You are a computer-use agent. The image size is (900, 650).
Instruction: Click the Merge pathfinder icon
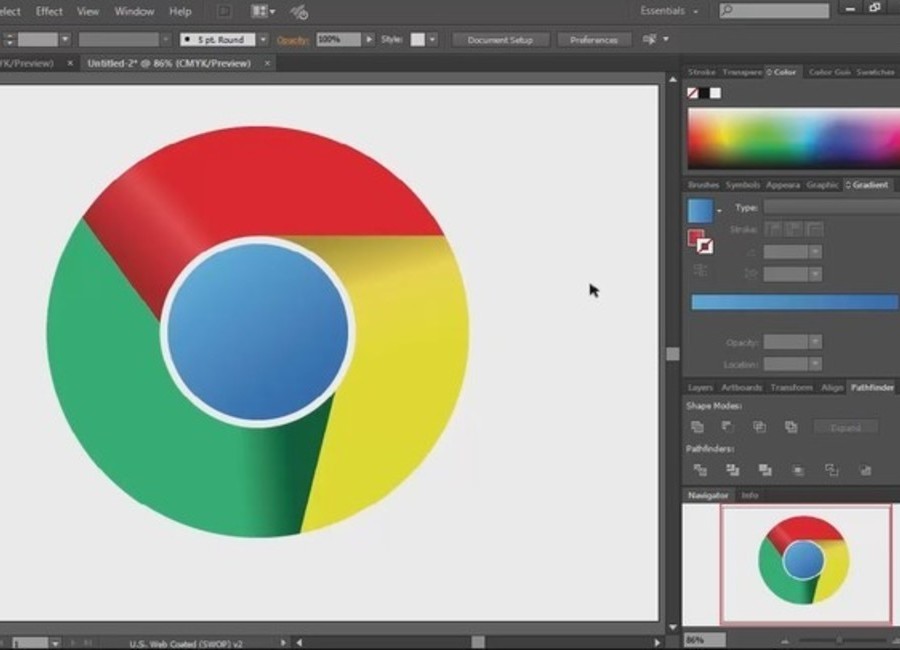(x=765, y=470)
